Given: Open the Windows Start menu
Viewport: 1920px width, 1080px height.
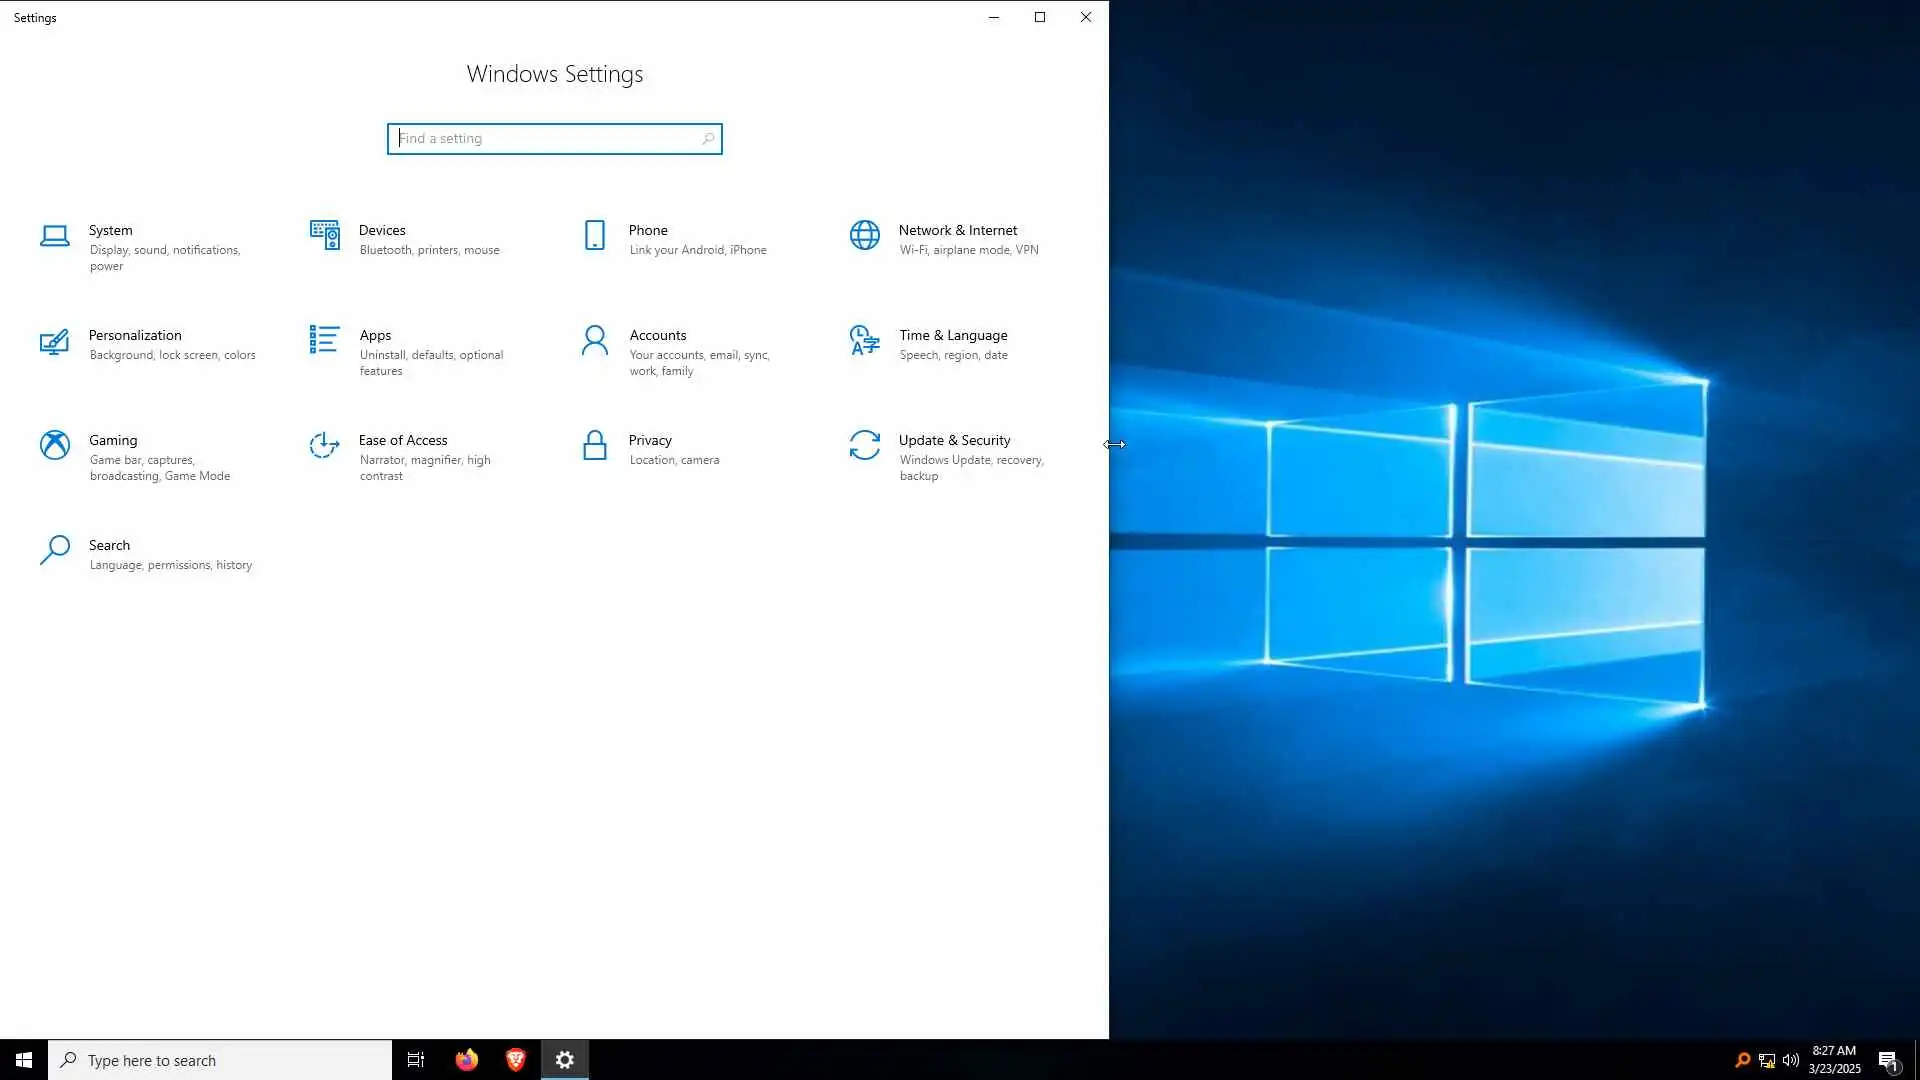Looking at the screenshot, I should [24, 1060].
